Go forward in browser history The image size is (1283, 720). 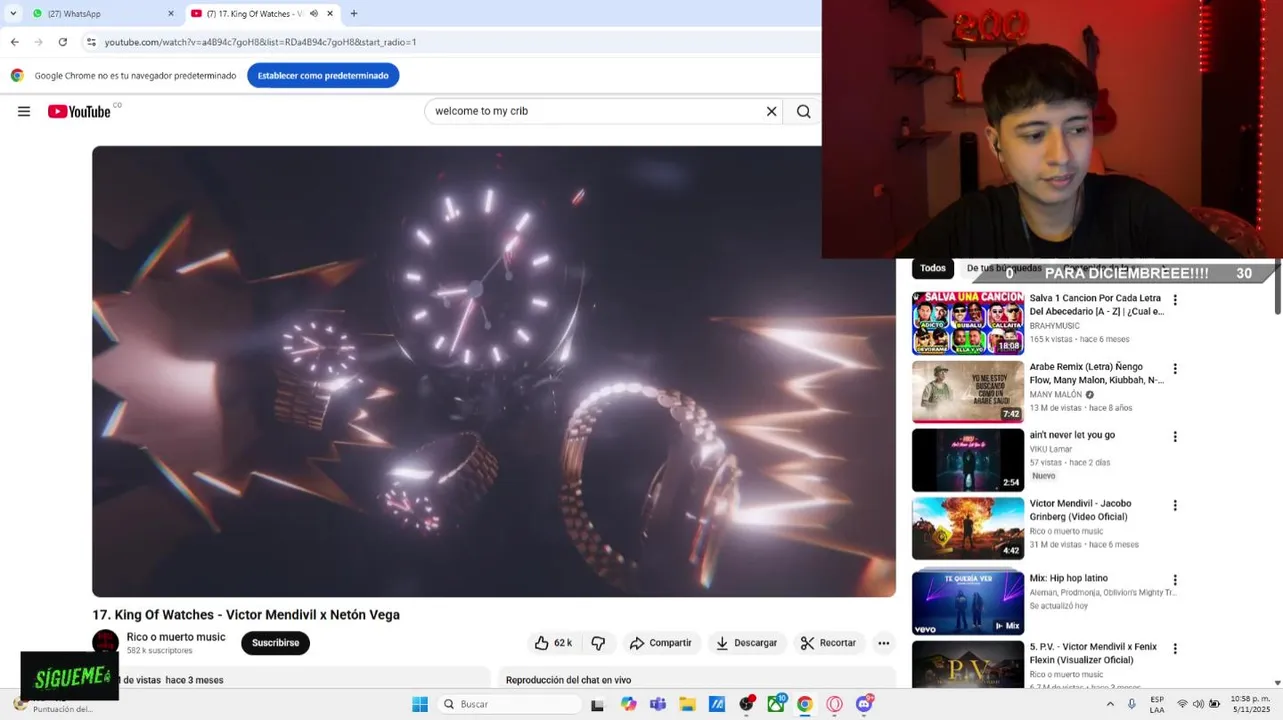pos(38,42)
